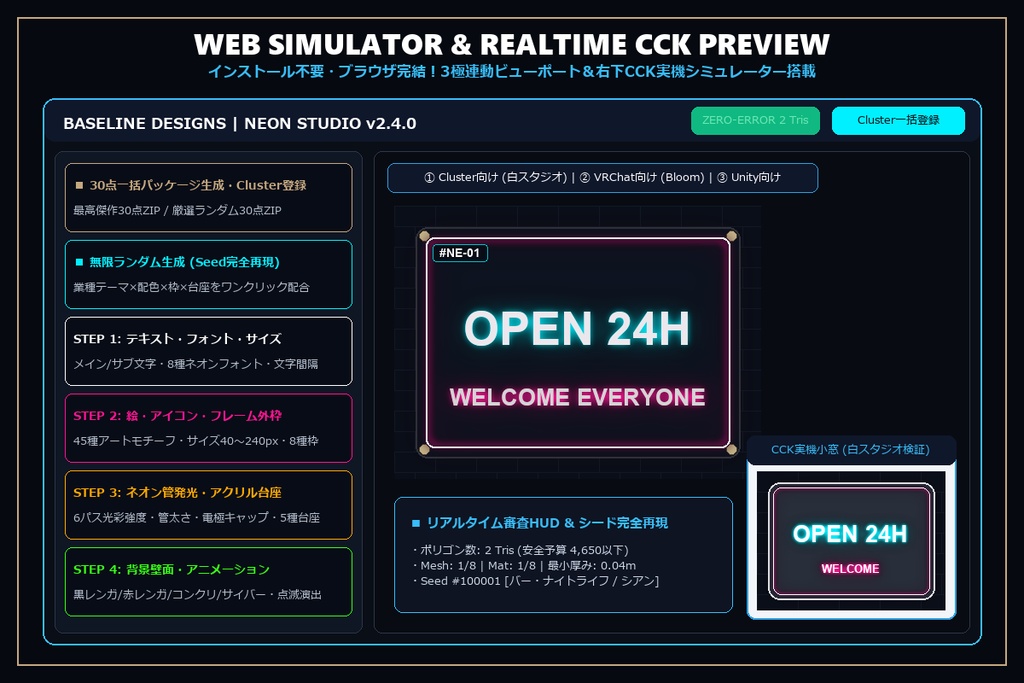Click the cyan square bullet beside 無限ランダム生成
Viewport: 1024px width, 683px height.
(79, 262)
